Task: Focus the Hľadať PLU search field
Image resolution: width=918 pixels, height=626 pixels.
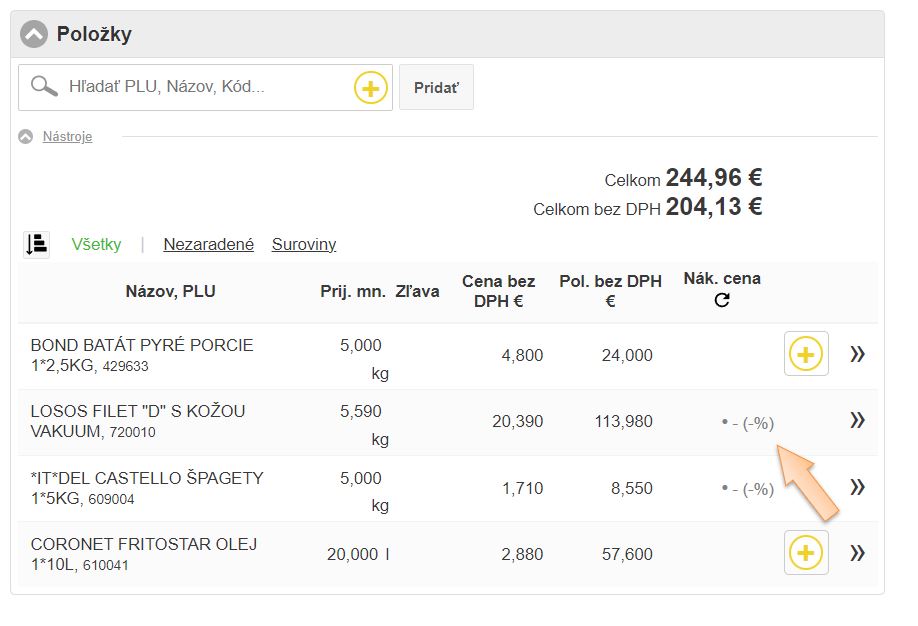Action: tap(205, 87)
